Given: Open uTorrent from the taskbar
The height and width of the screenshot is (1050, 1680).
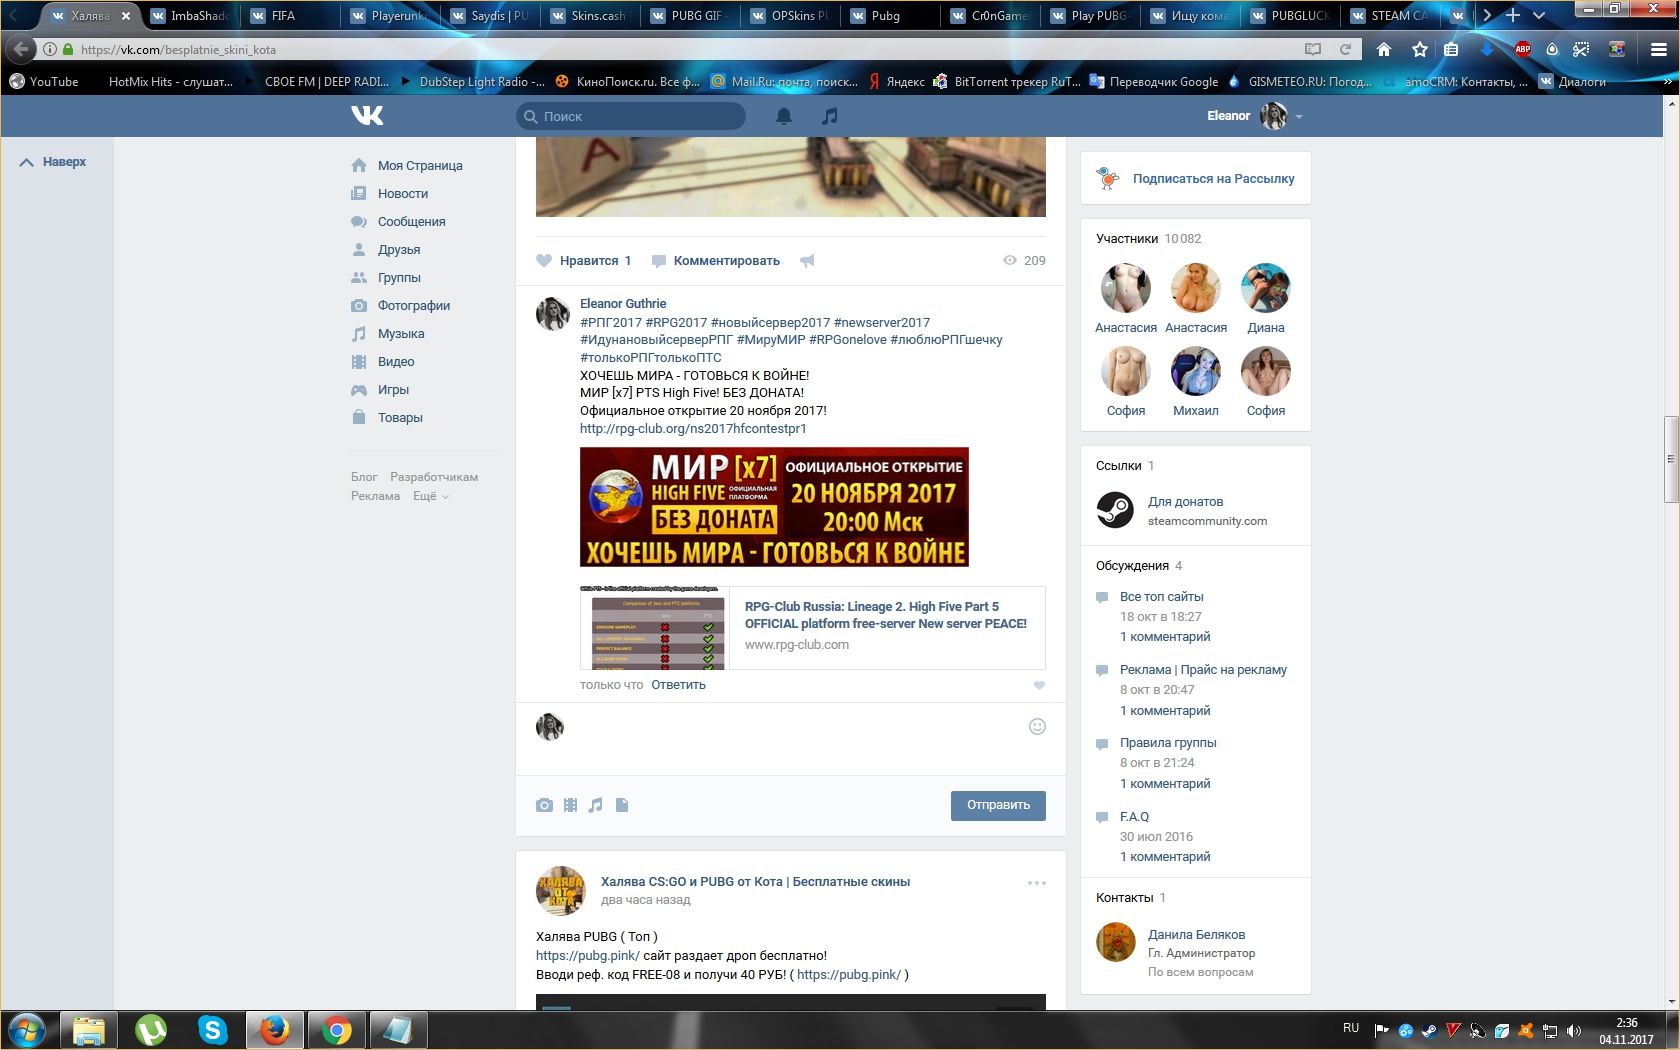Looking at the screenshot, I should coord(151,1029).
